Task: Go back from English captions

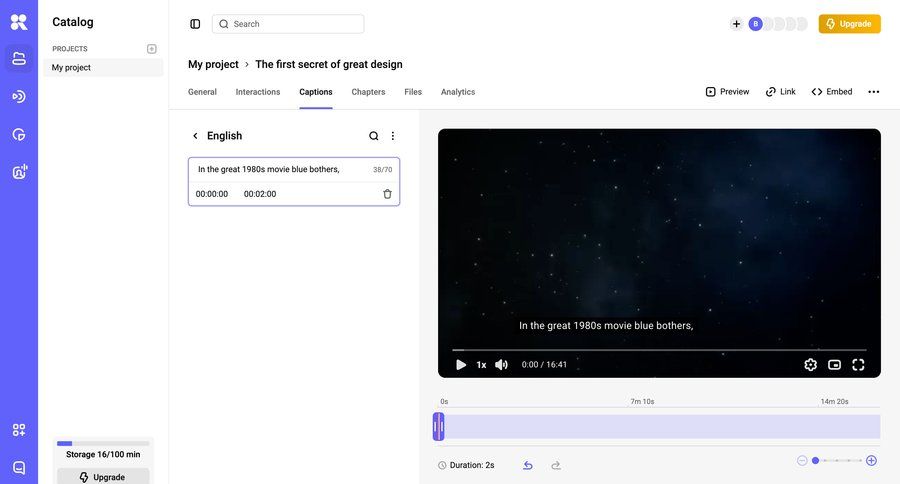Action: [195, 136]
